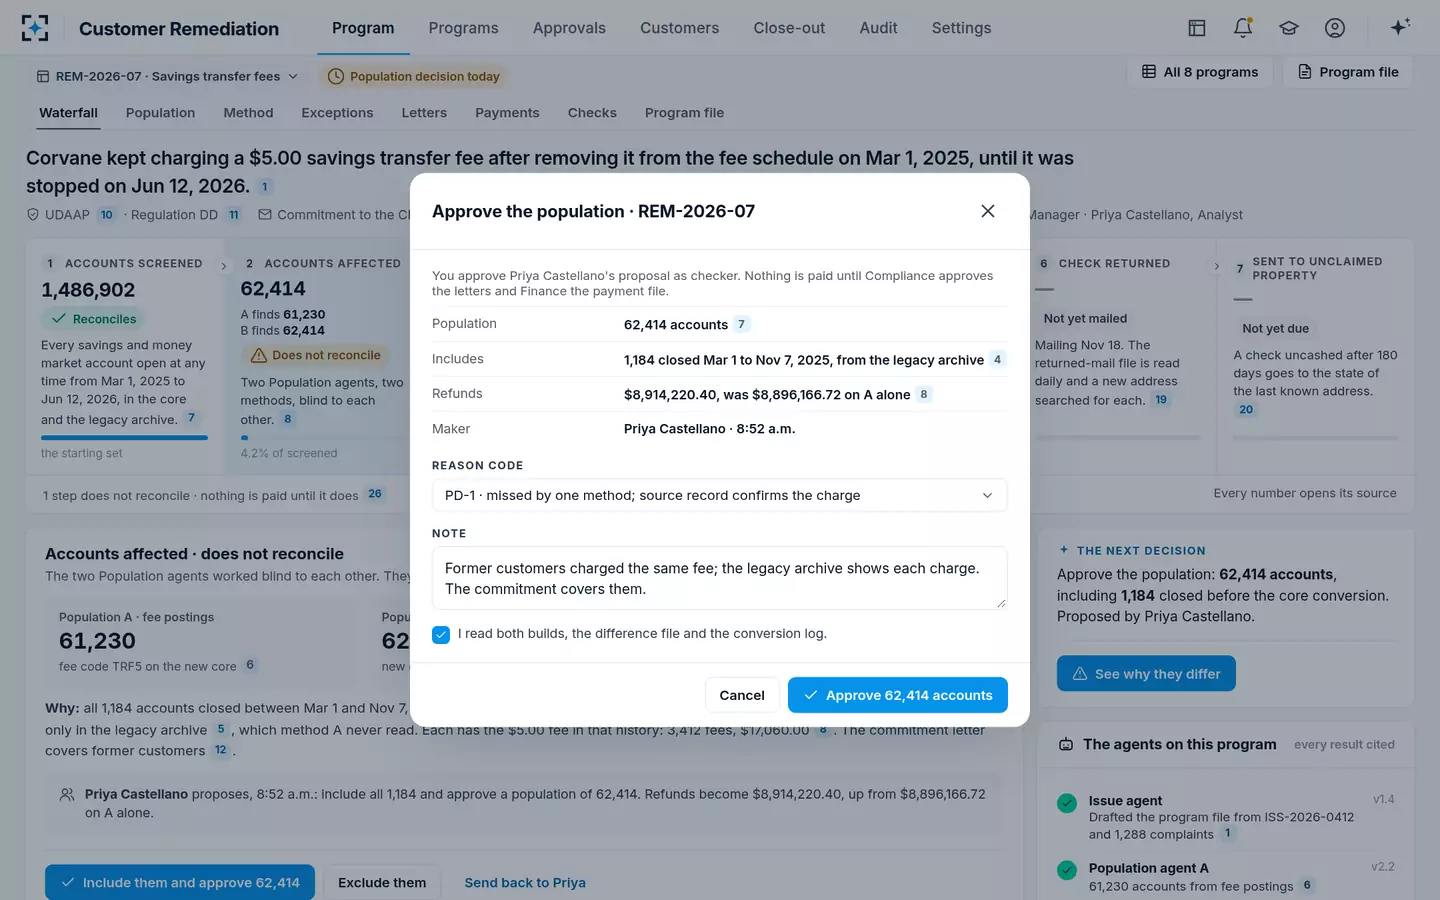The height and width of the screenshot is (900, 1440).
Task: Open citation 10 beside UDAAP
Action: (107, 215)
